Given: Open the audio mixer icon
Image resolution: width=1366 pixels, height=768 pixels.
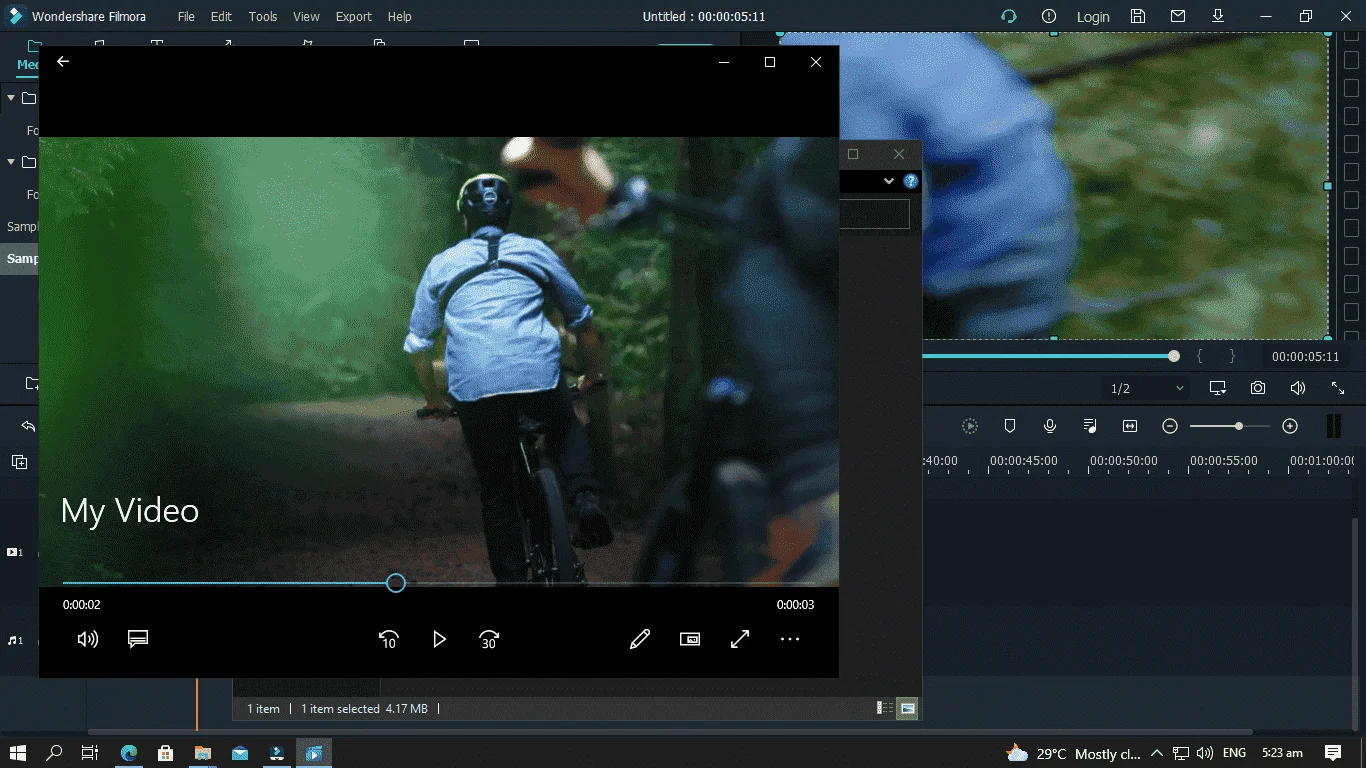Looking at the screenshot, I should (x=1090, y=426).
